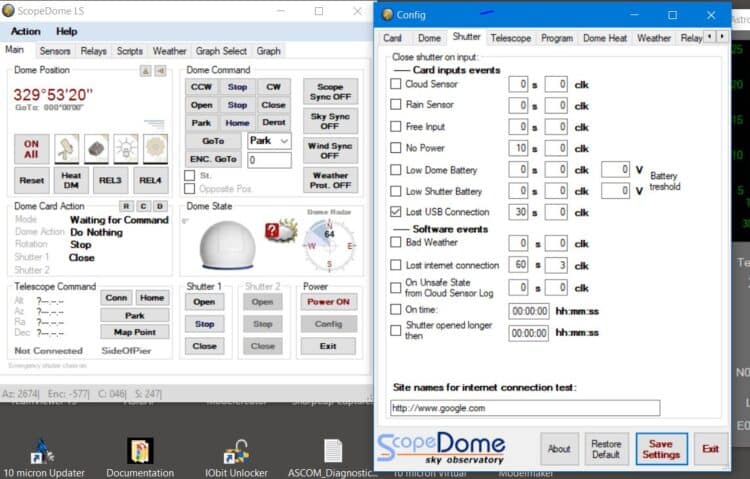
Task: Open the Telescope tab in Config
Action: [x=510, y=38]
